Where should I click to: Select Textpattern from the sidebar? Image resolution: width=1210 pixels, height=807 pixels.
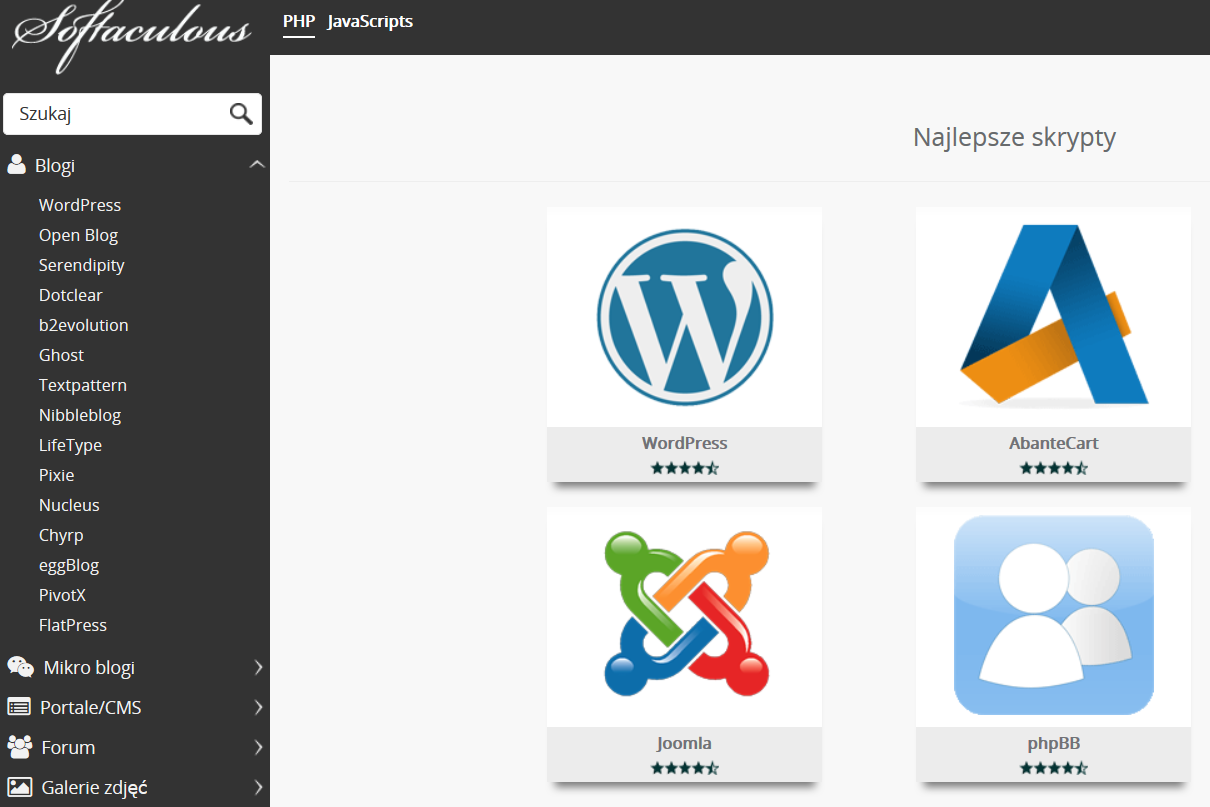point(83,385)
